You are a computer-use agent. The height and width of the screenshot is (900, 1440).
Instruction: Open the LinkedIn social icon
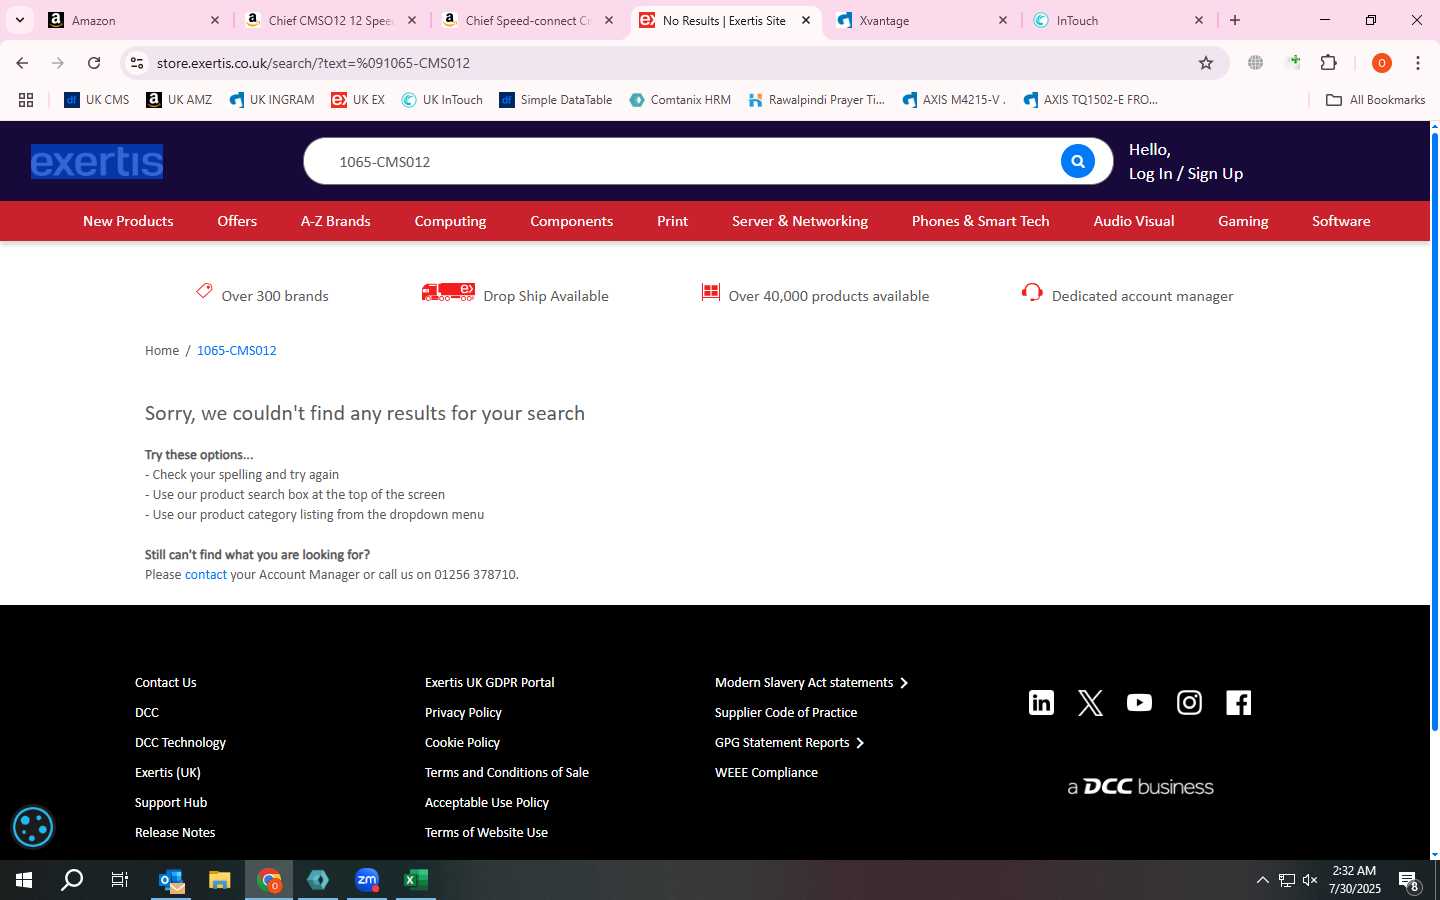point(1041,703)
